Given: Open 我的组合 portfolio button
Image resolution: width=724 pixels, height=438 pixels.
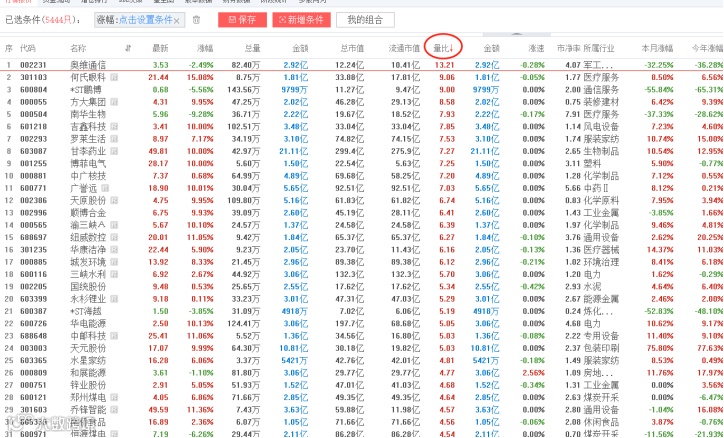Looking at the screenshot, I should pos(365,20).
